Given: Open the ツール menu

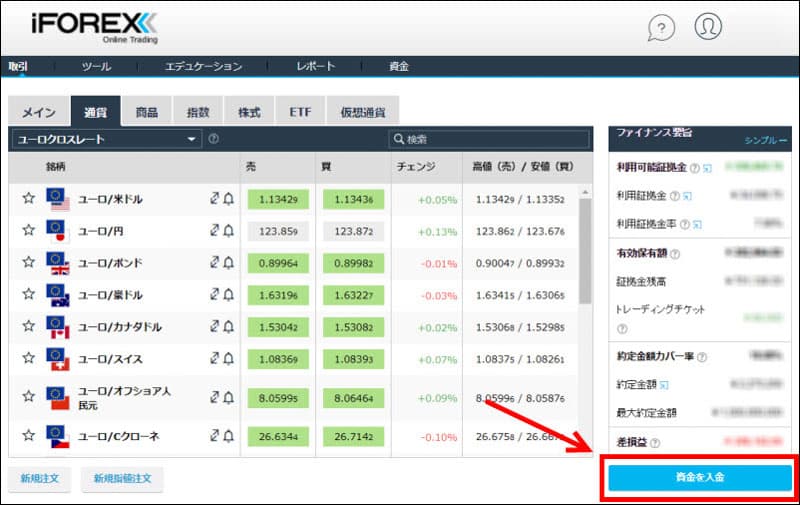Looking at the screenshot, I should [x=97, y=66].
